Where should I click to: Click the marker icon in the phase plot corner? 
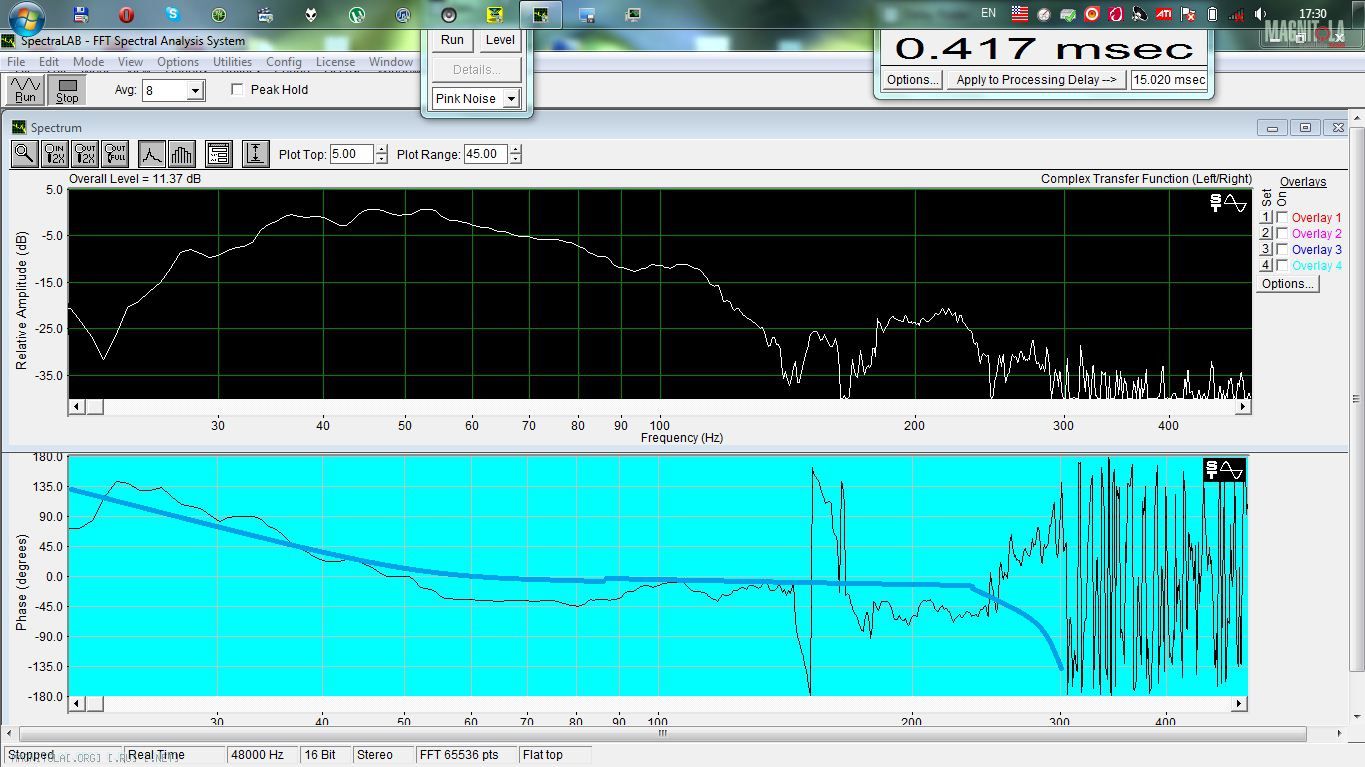(x=1226, y=469)
